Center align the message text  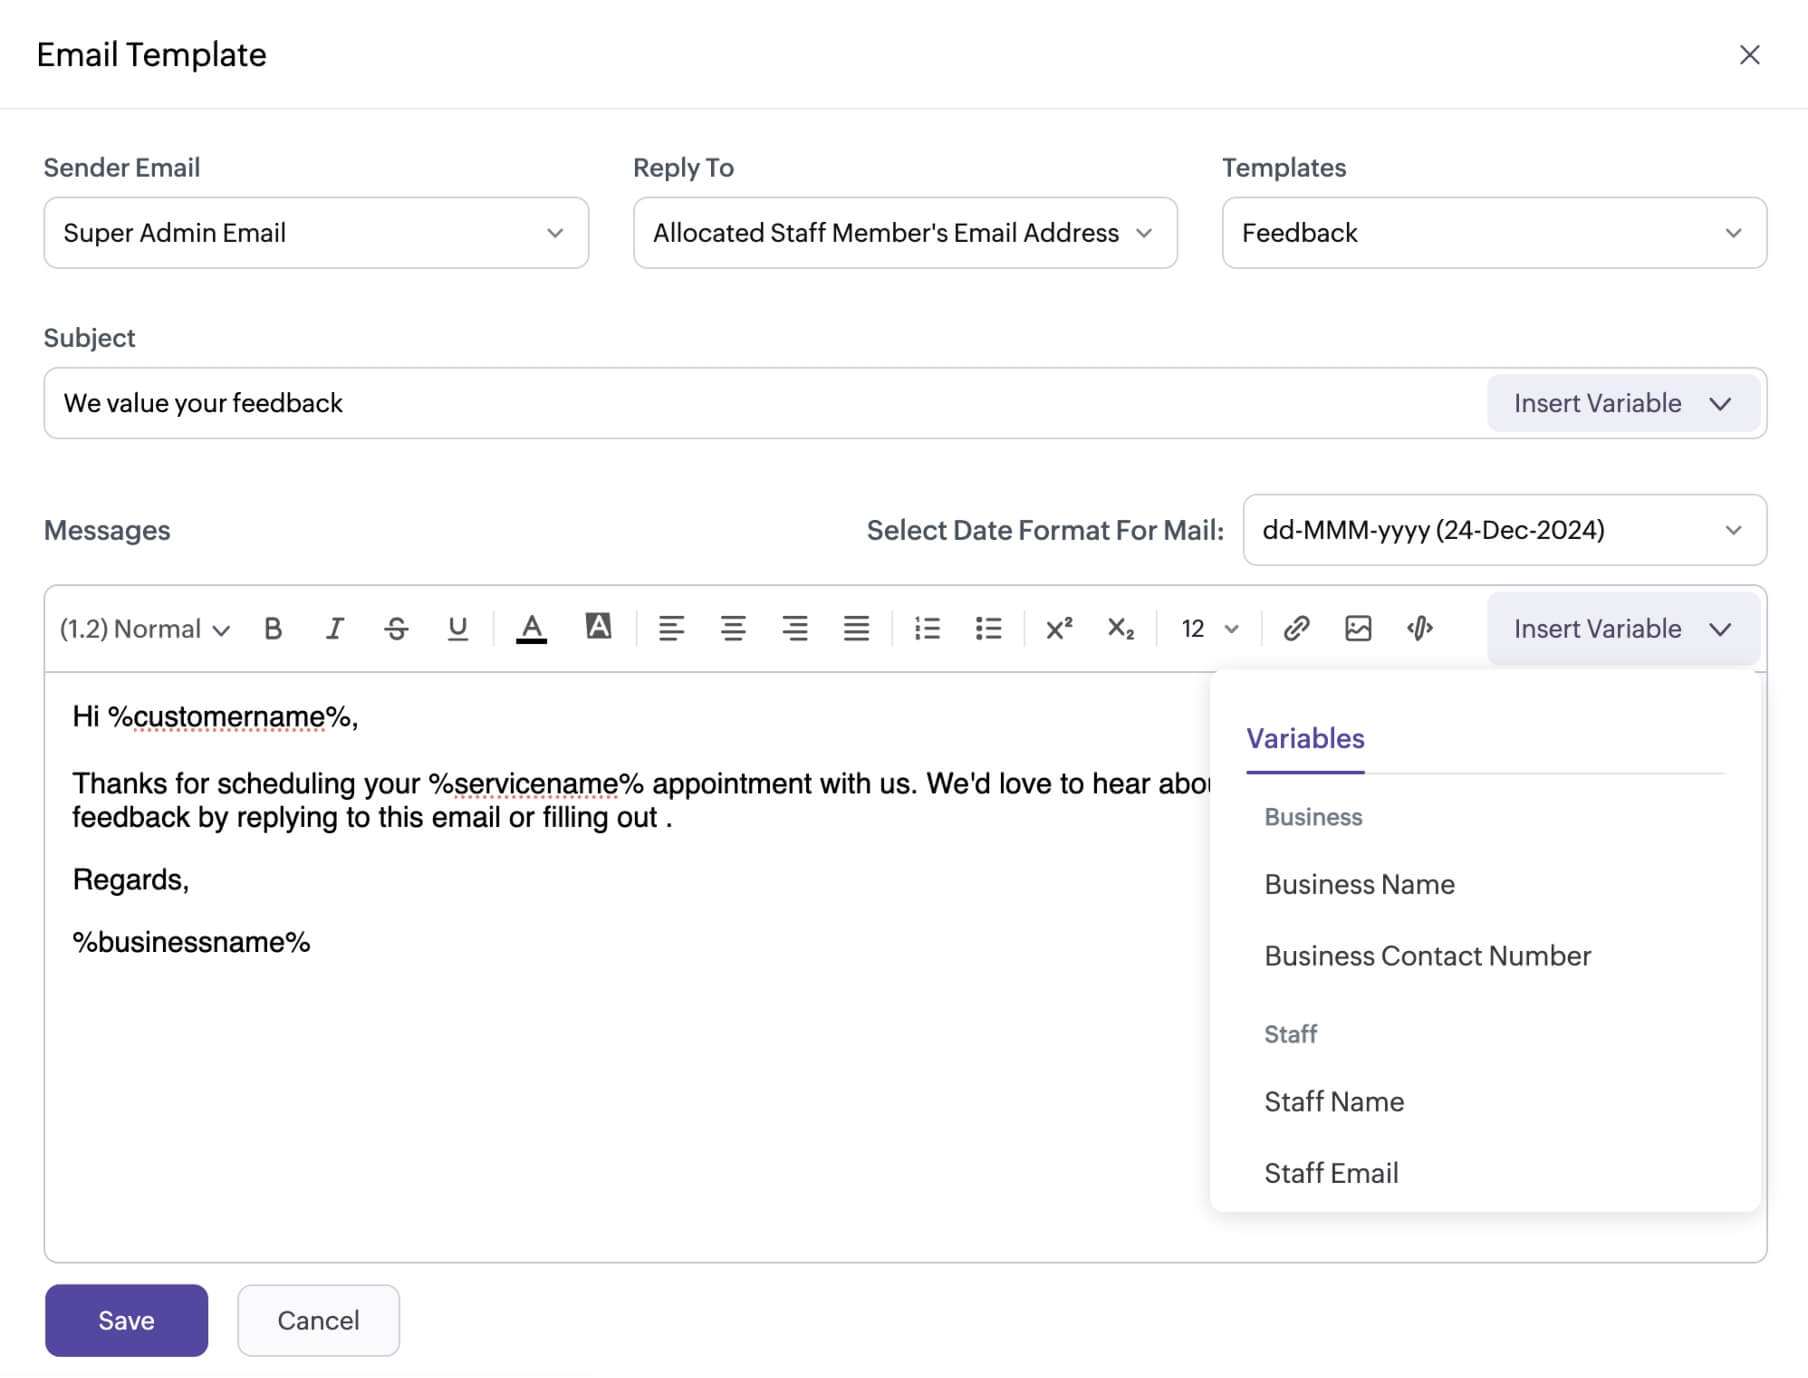(x=733, y=629)
